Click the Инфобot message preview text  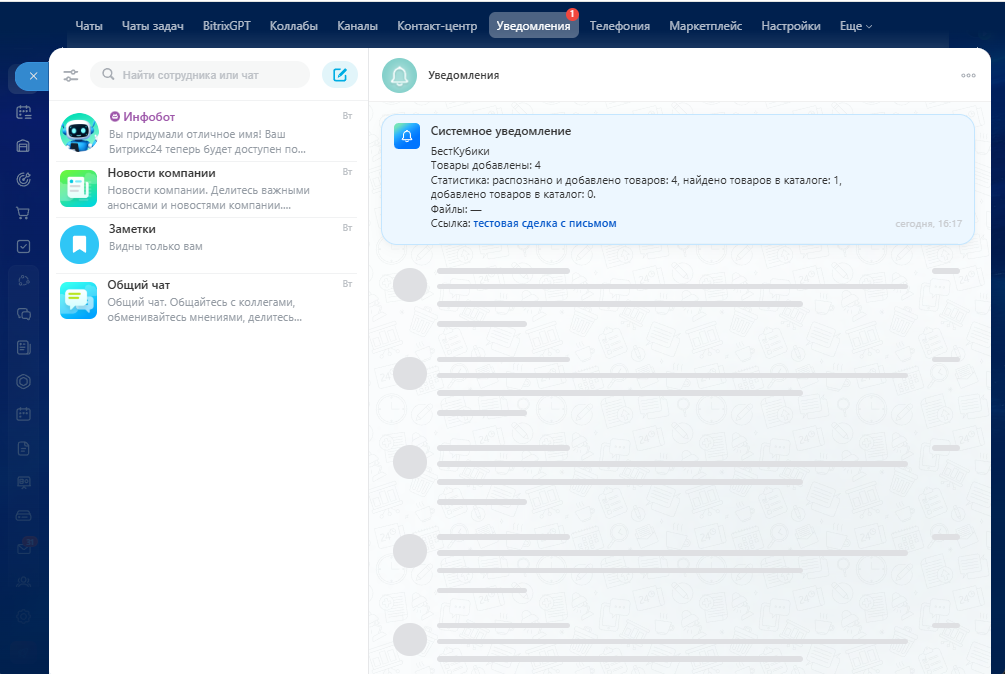click(x=207, y=142)
